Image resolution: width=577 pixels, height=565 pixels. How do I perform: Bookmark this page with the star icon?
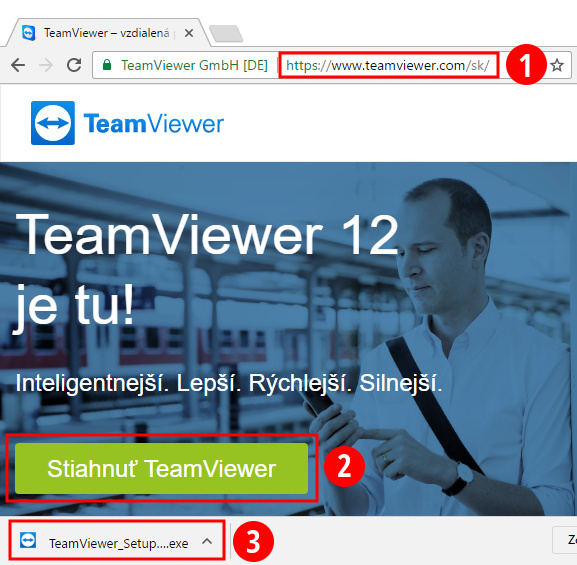click(557, 65)
